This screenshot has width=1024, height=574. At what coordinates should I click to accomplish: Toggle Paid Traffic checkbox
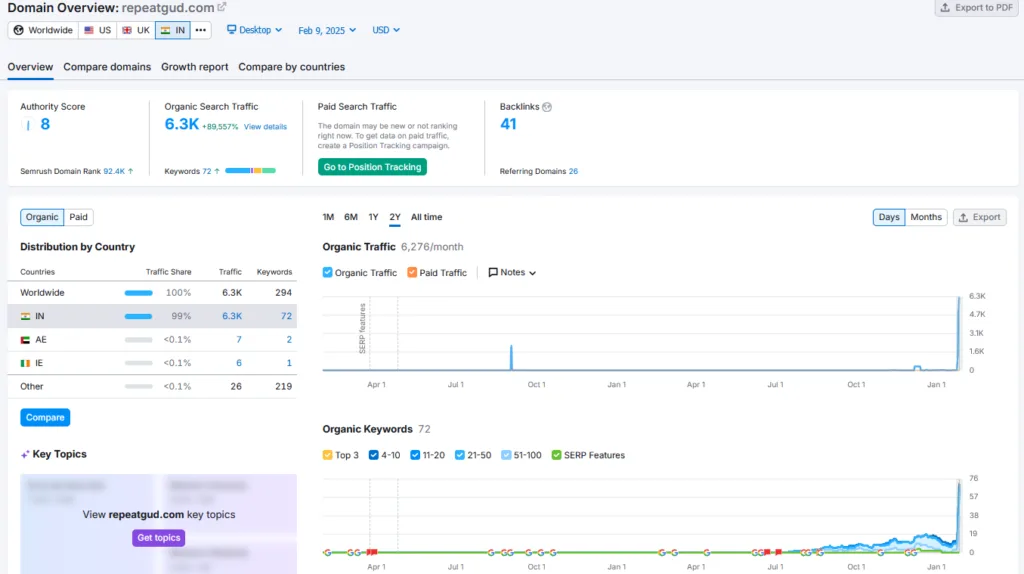click(412, 272)
